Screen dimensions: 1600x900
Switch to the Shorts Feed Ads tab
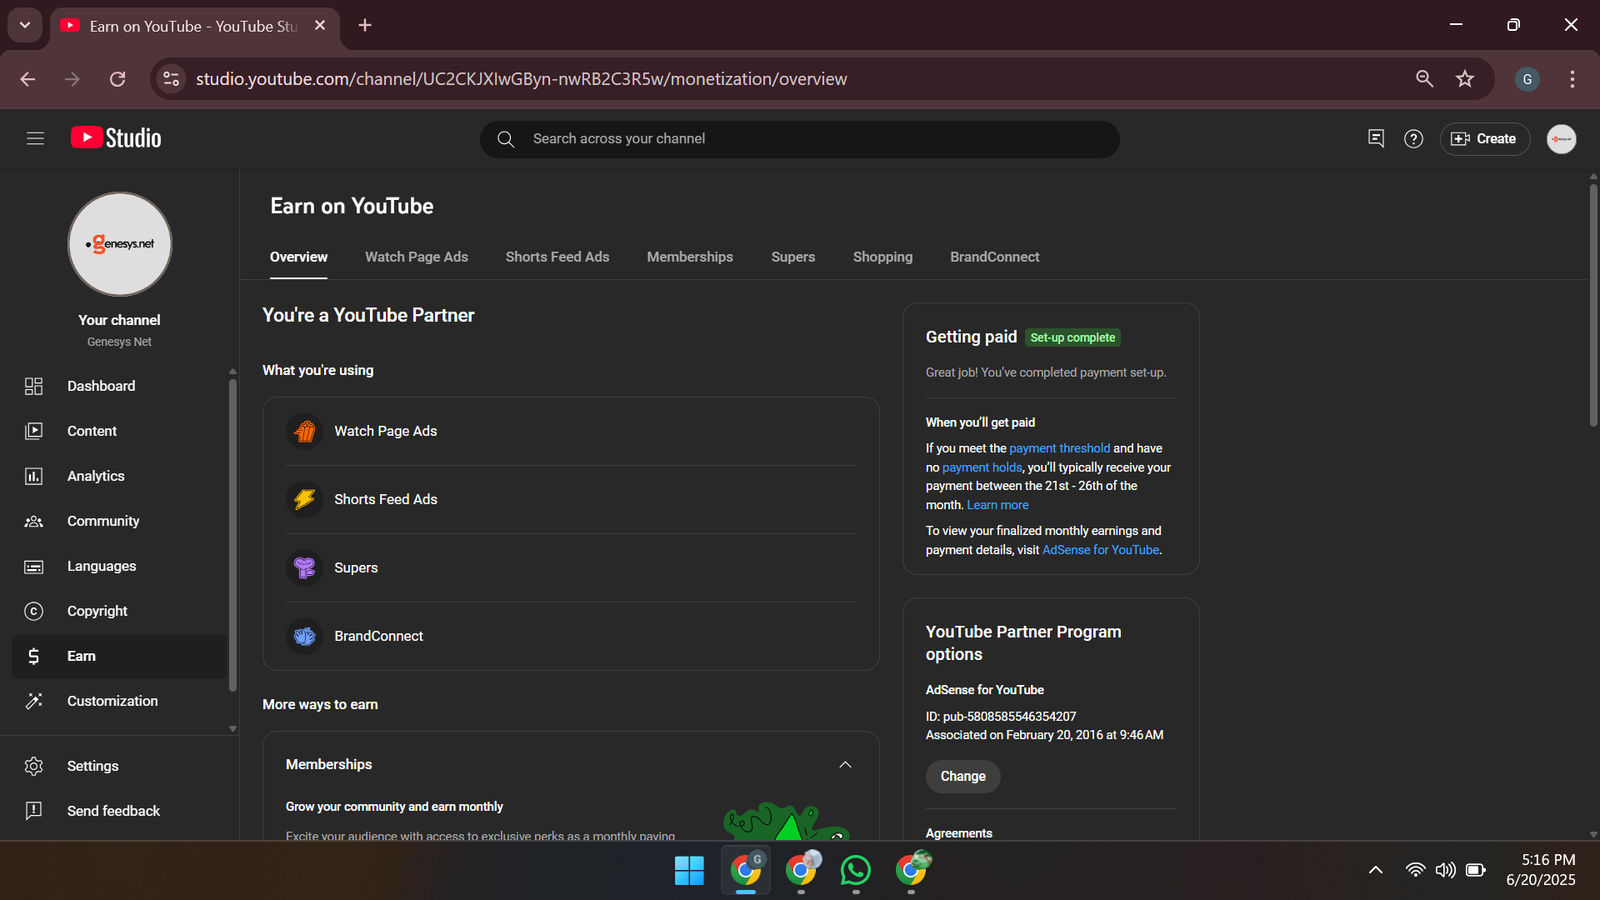557,257
